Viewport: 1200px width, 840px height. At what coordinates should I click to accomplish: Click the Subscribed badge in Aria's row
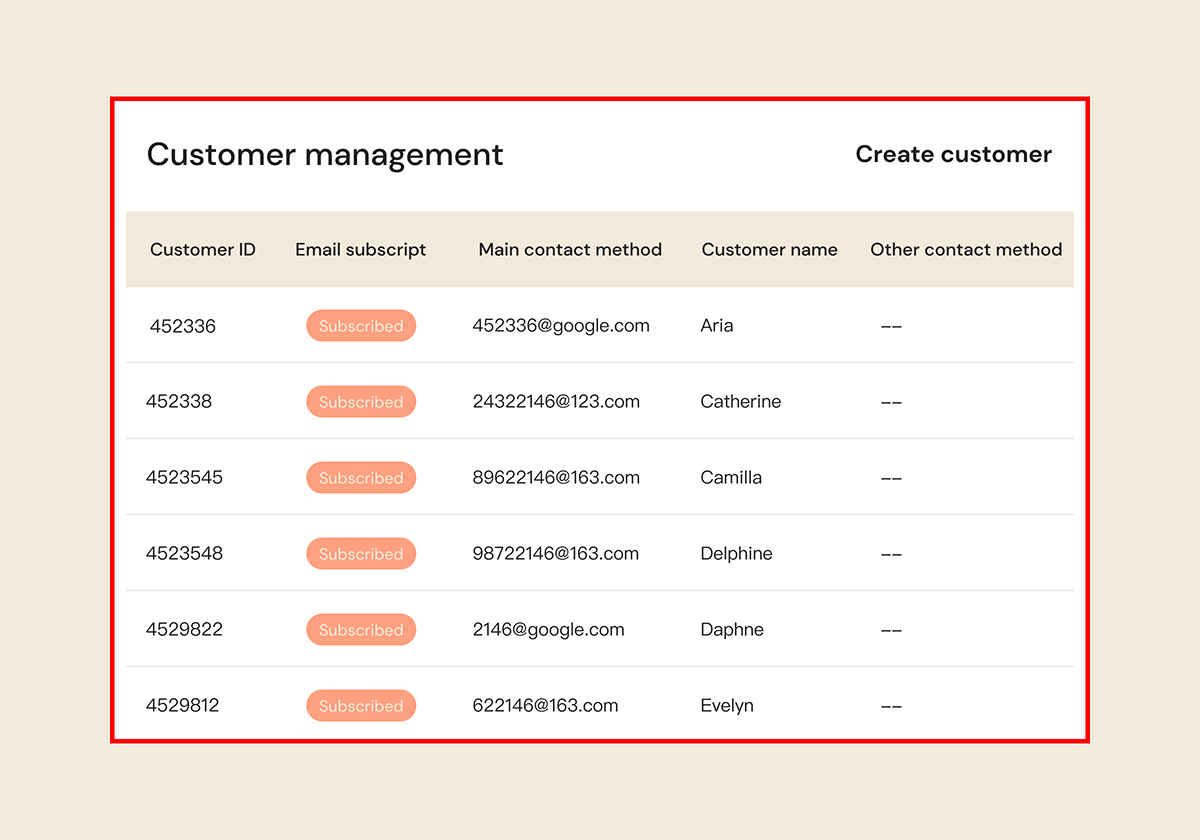pos(361,326)
